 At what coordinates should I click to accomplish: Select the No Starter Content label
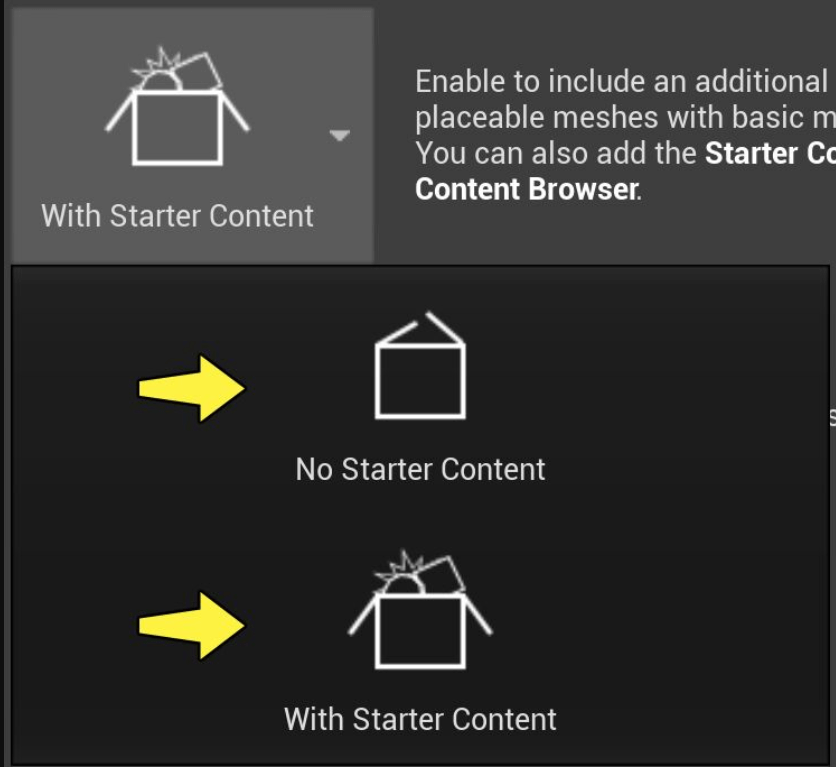pyautogui.click(x=420, y=470)
